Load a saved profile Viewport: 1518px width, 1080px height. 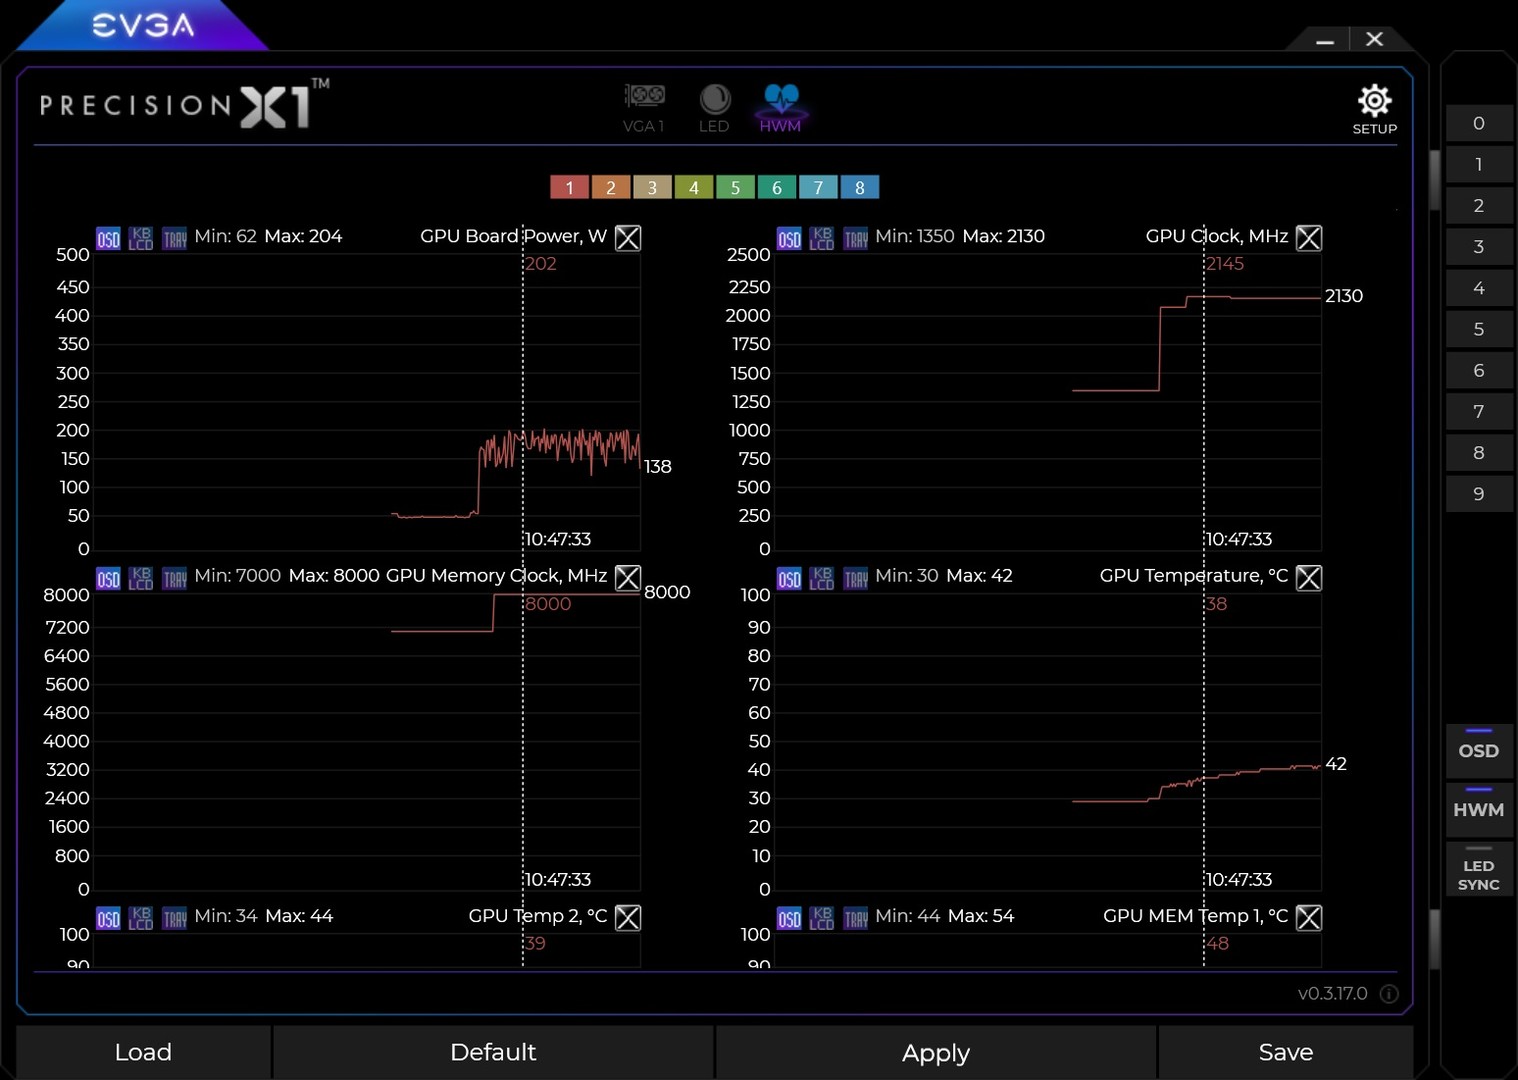click(143, 1052)
